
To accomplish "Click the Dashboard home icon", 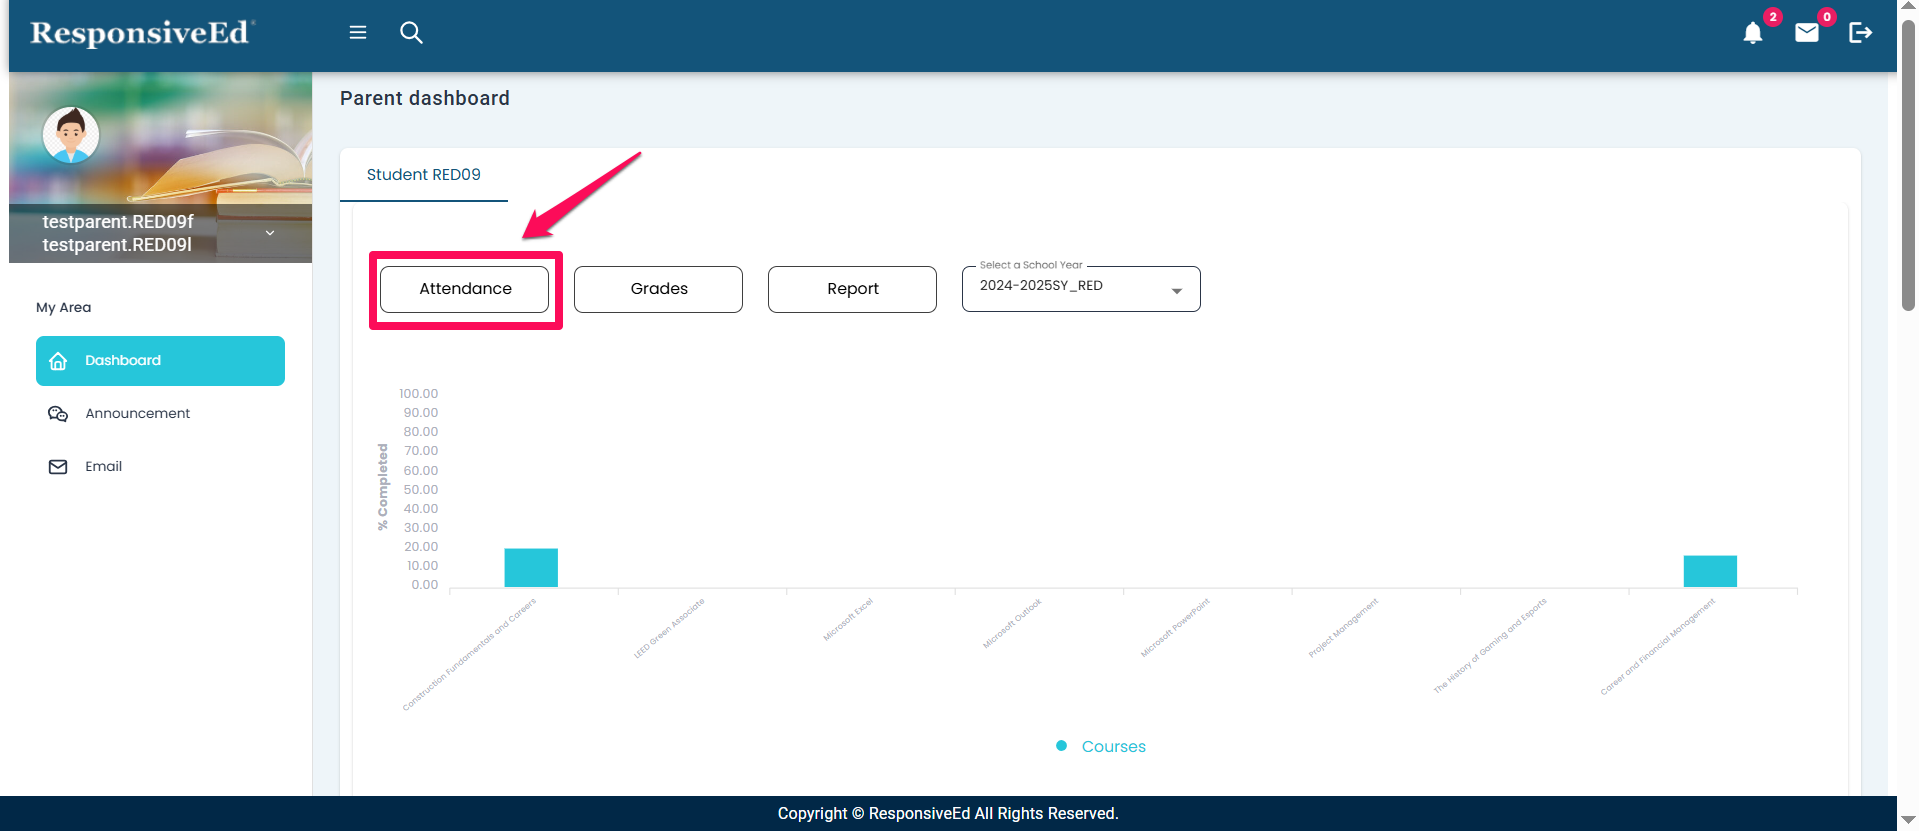I will (x=58, y=361).
